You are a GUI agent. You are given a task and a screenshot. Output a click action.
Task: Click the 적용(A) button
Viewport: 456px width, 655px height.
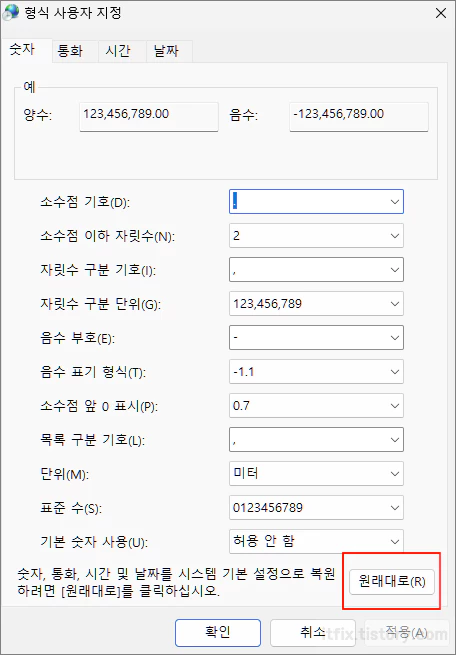click(x=407, y=632)
